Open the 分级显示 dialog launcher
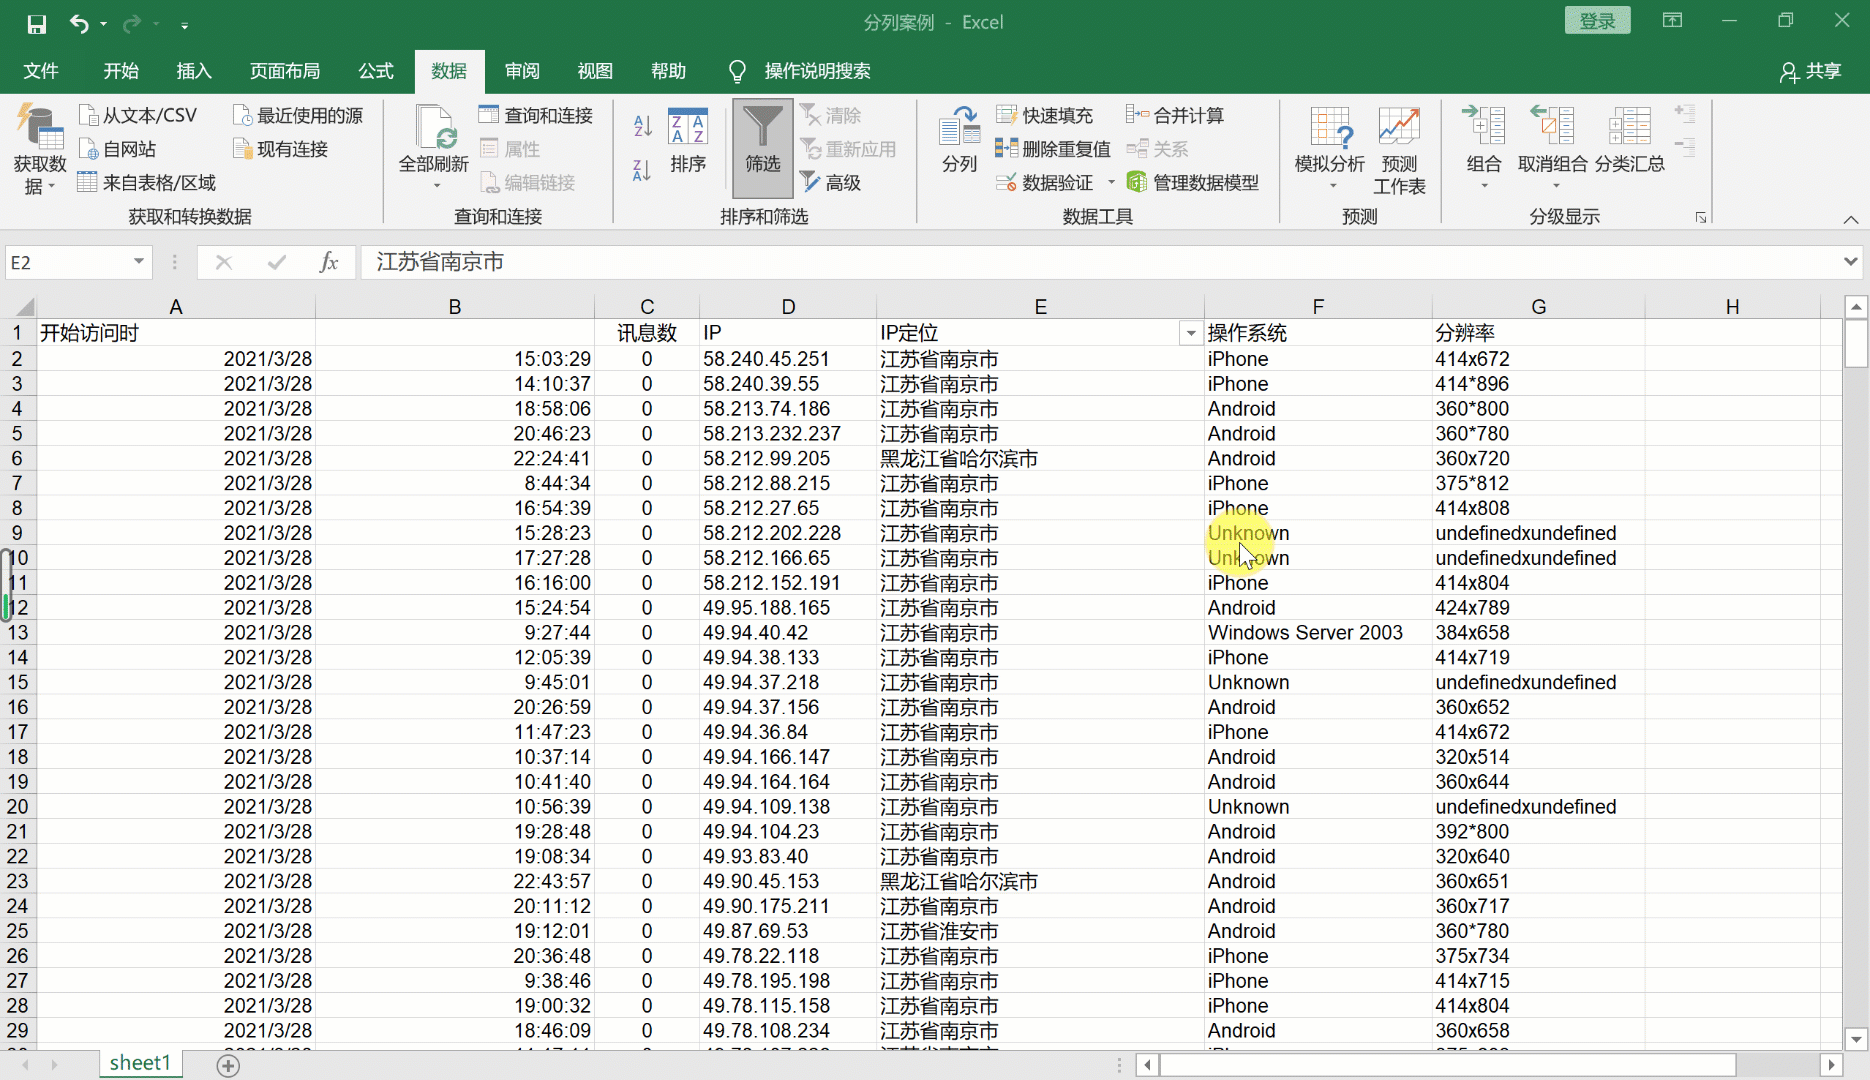Screen dimensions: 1870x1080 click(1700, 217)
